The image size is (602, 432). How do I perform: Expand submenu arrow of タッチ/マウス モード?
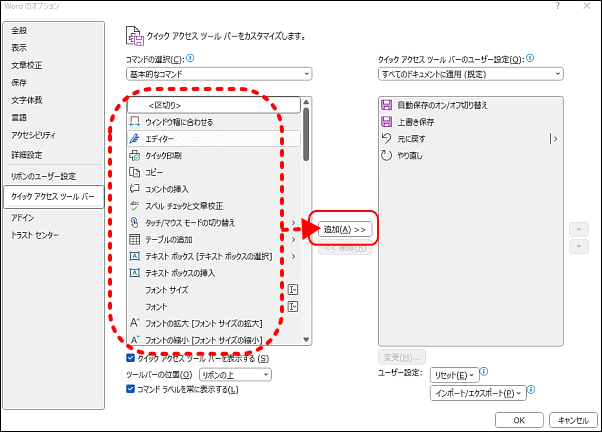tap(293, 223)
